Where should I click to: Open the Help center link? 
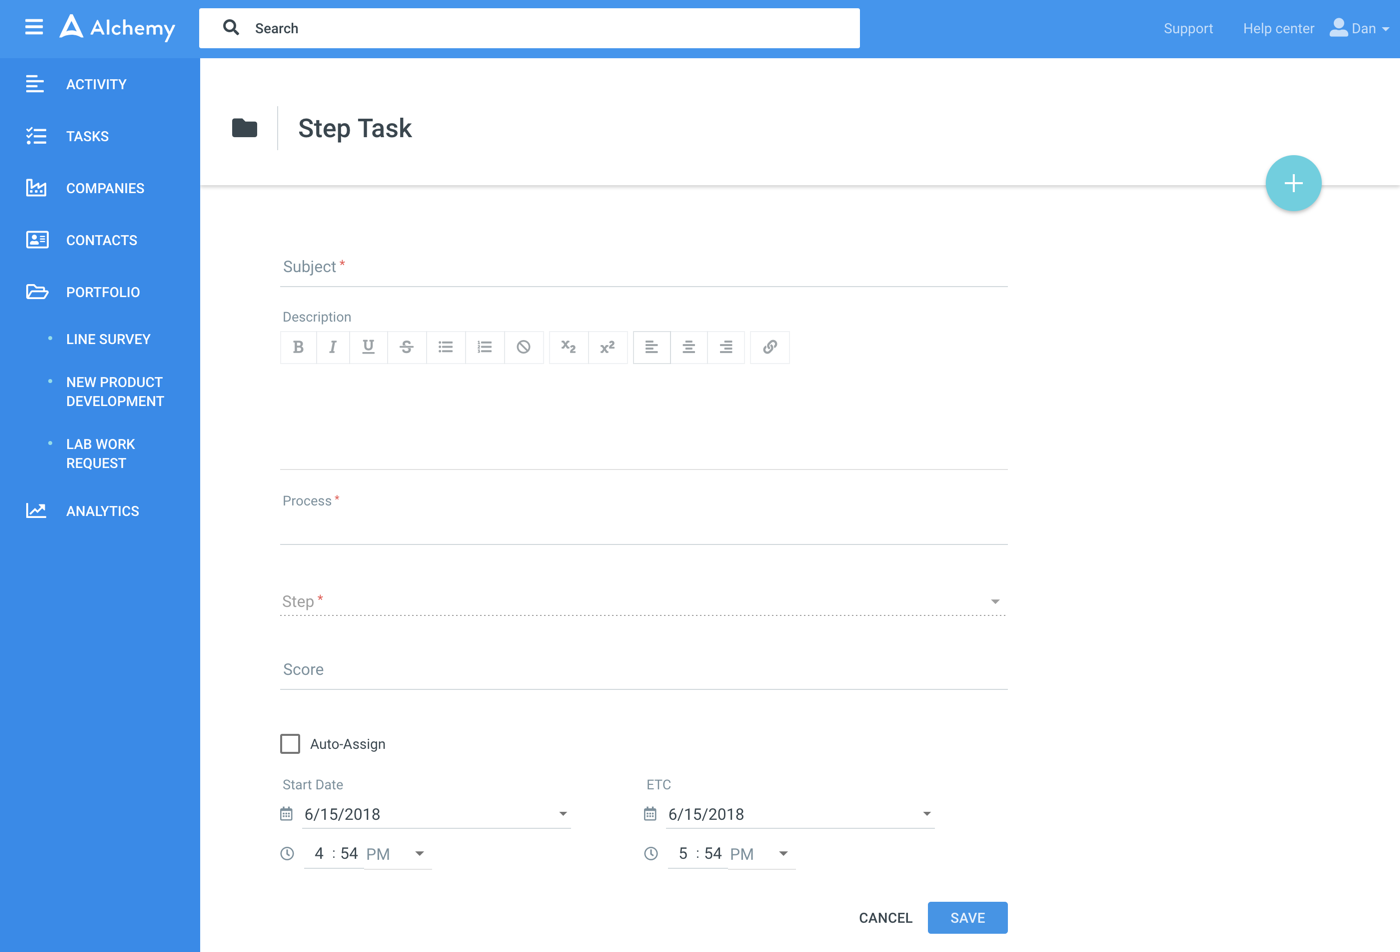[x=1278, y=28]
